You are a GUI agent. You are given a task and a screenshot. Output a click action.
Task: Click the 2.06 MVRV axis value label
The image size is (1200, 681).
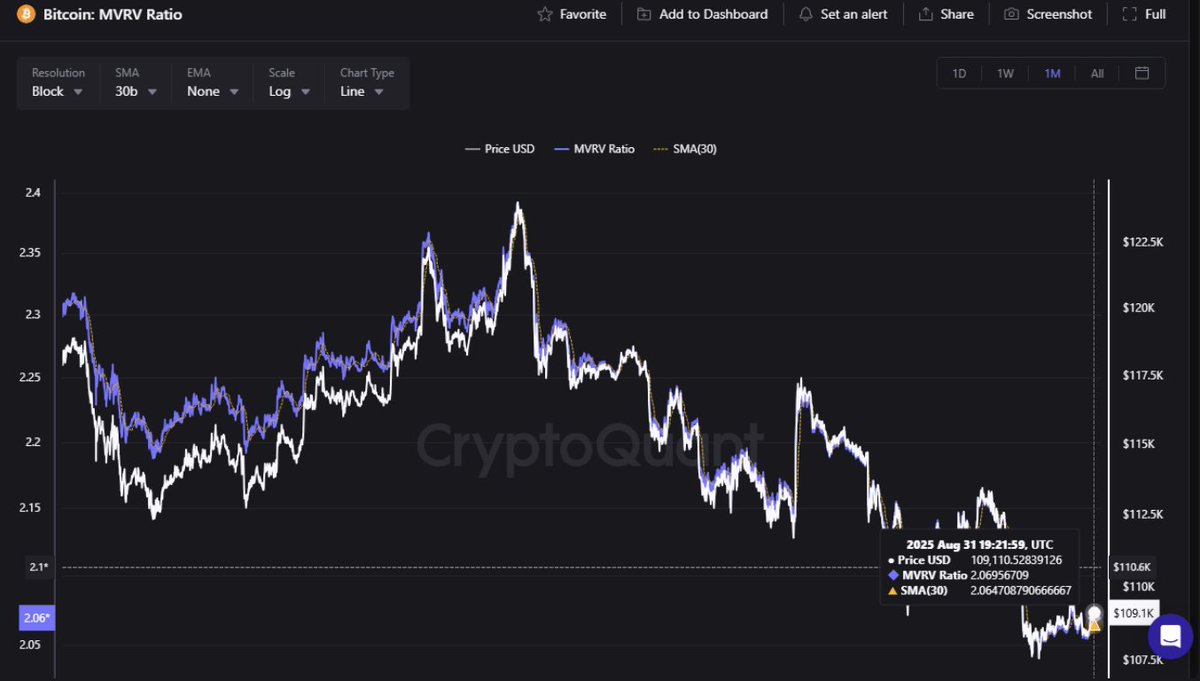pyautogui.click(x=36, y=618)
